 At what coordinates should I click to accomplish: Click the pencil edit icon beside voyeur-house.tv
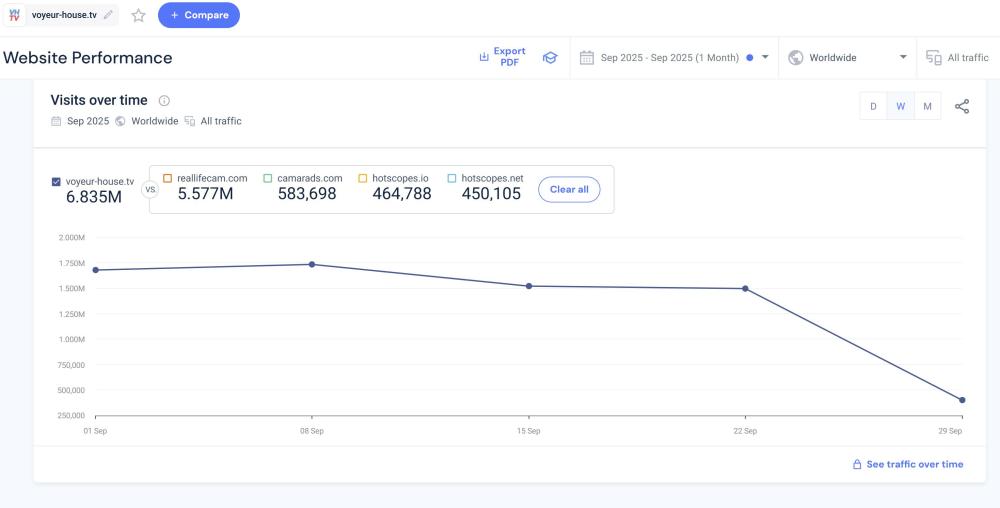(x=108, y=15)
